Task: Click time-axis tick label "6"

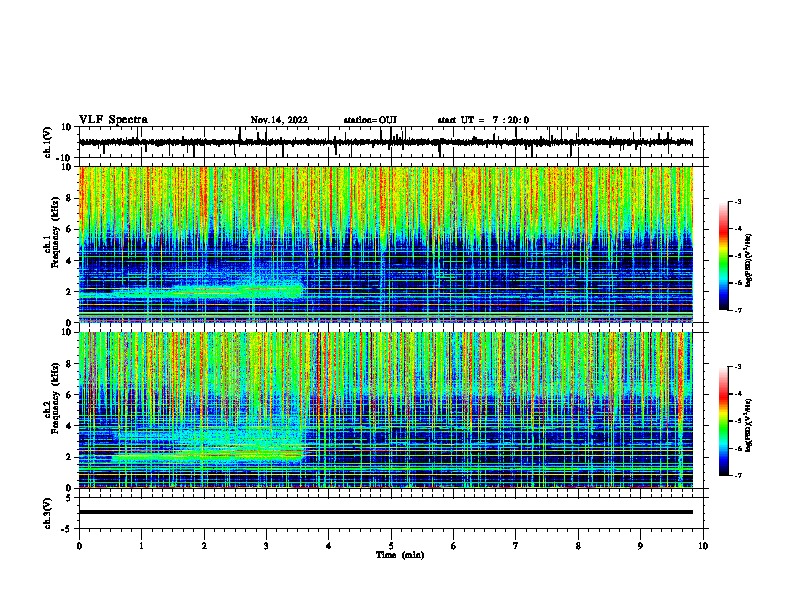Action: (454, 546)
